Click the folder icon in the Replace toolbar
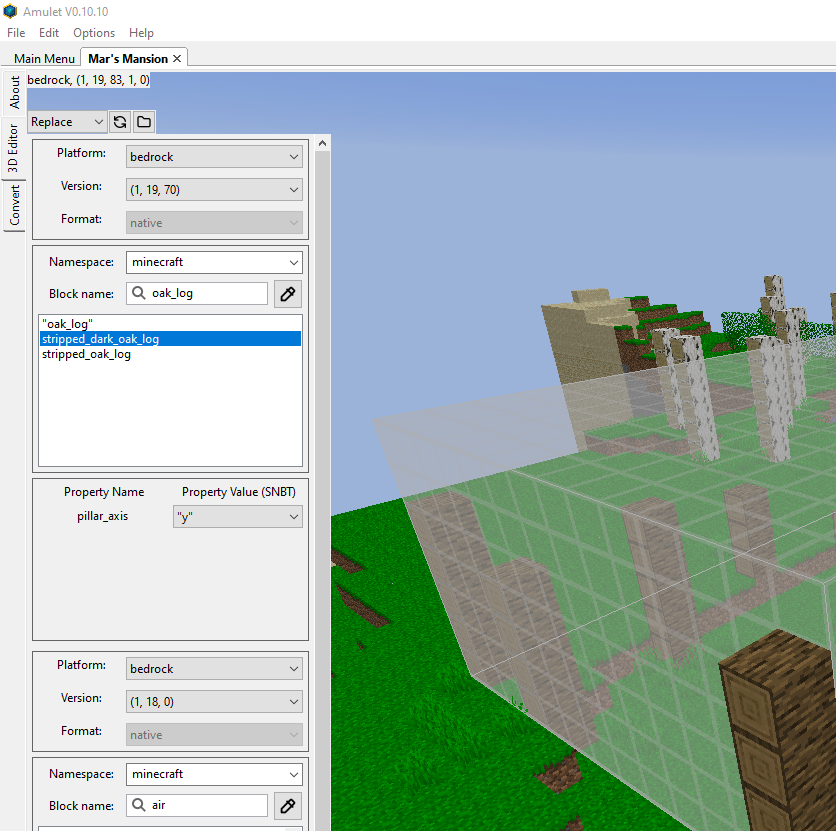Screen dimensions: 836x831 [143, 121]
